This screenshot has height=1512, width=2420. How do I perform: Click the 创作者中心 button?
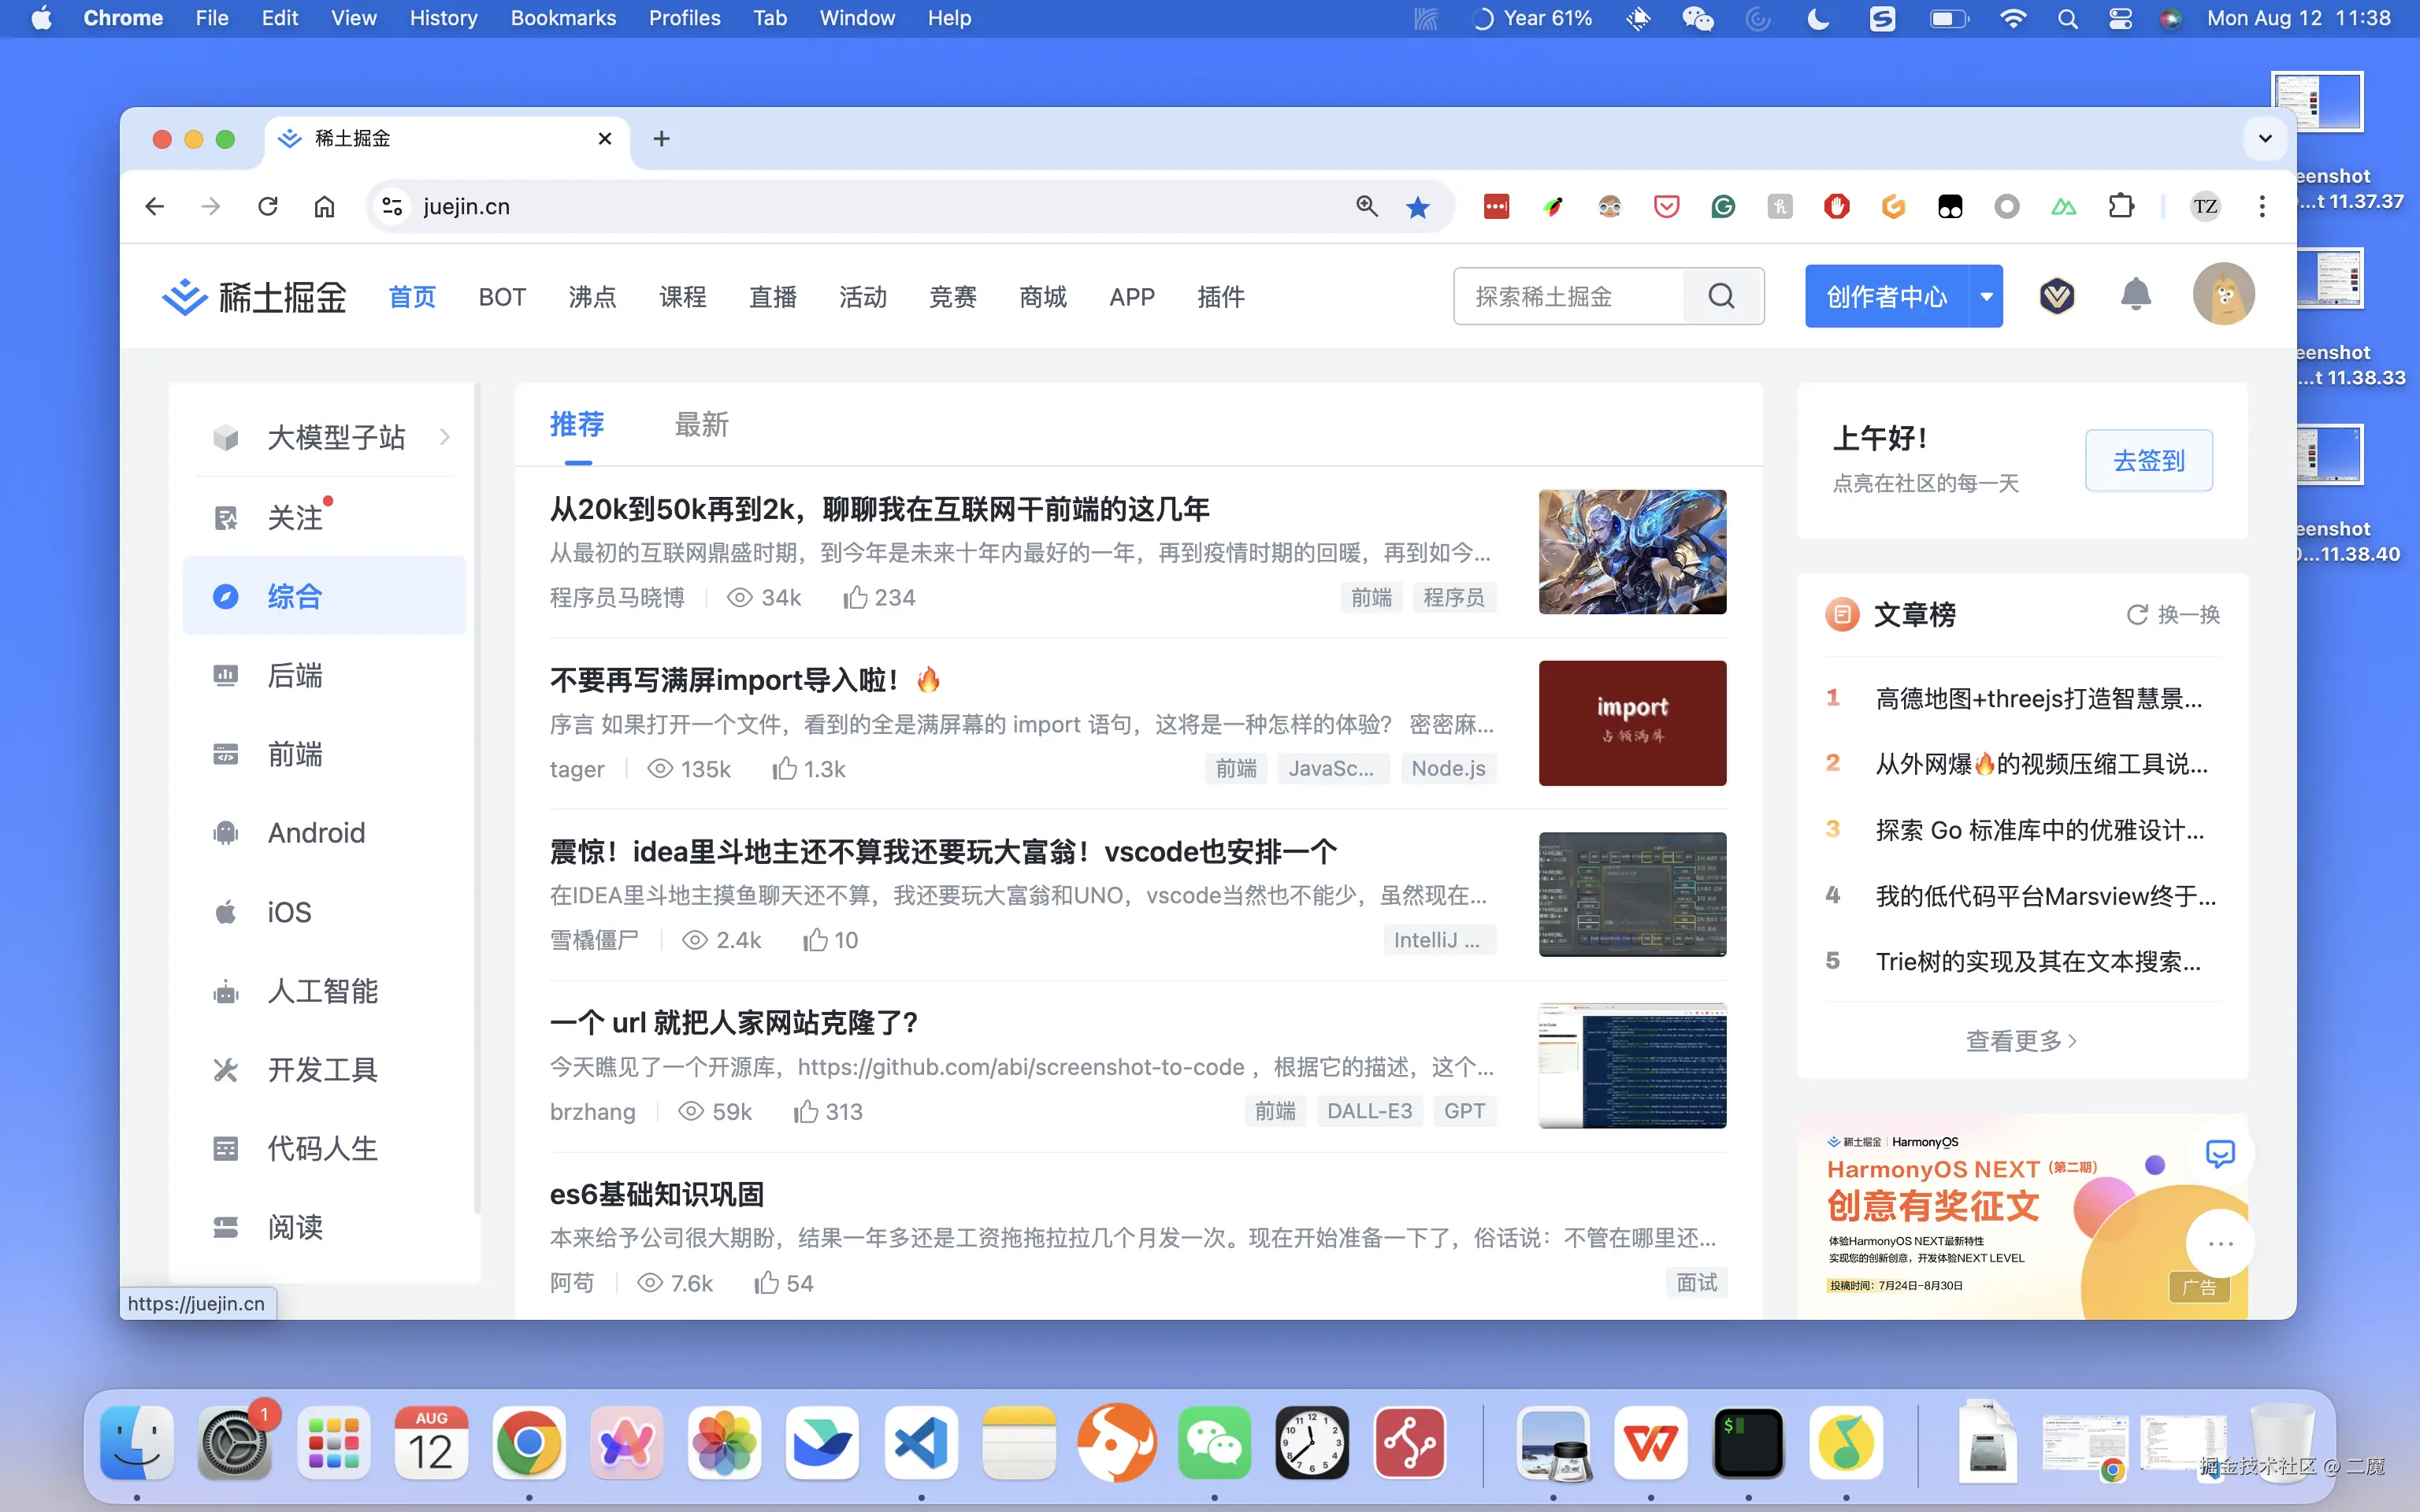1887,296
